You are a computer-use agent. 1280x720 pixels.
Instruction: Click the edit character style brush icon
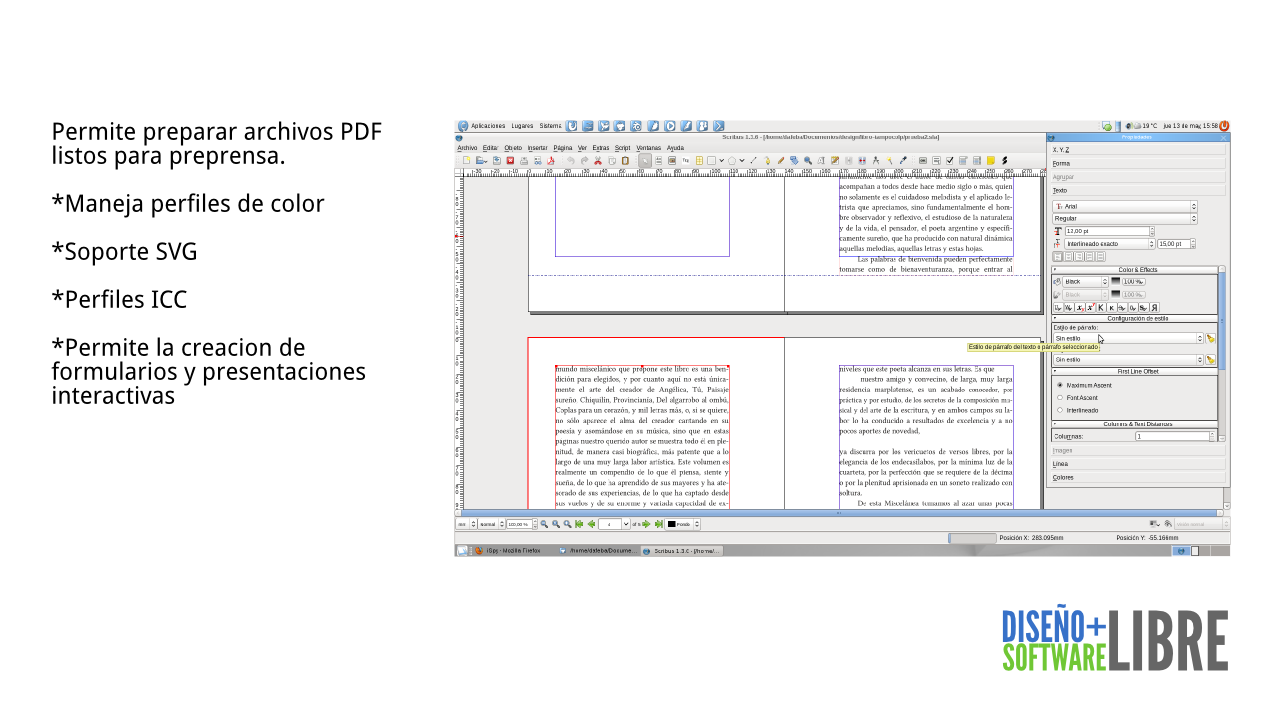click(1210, 359)
